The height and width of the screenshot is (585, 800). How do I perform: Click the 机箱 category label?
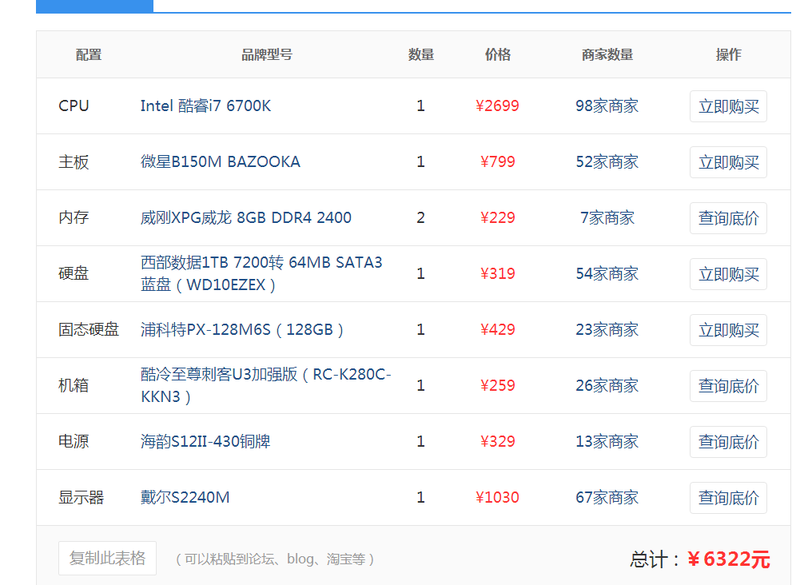73,385
